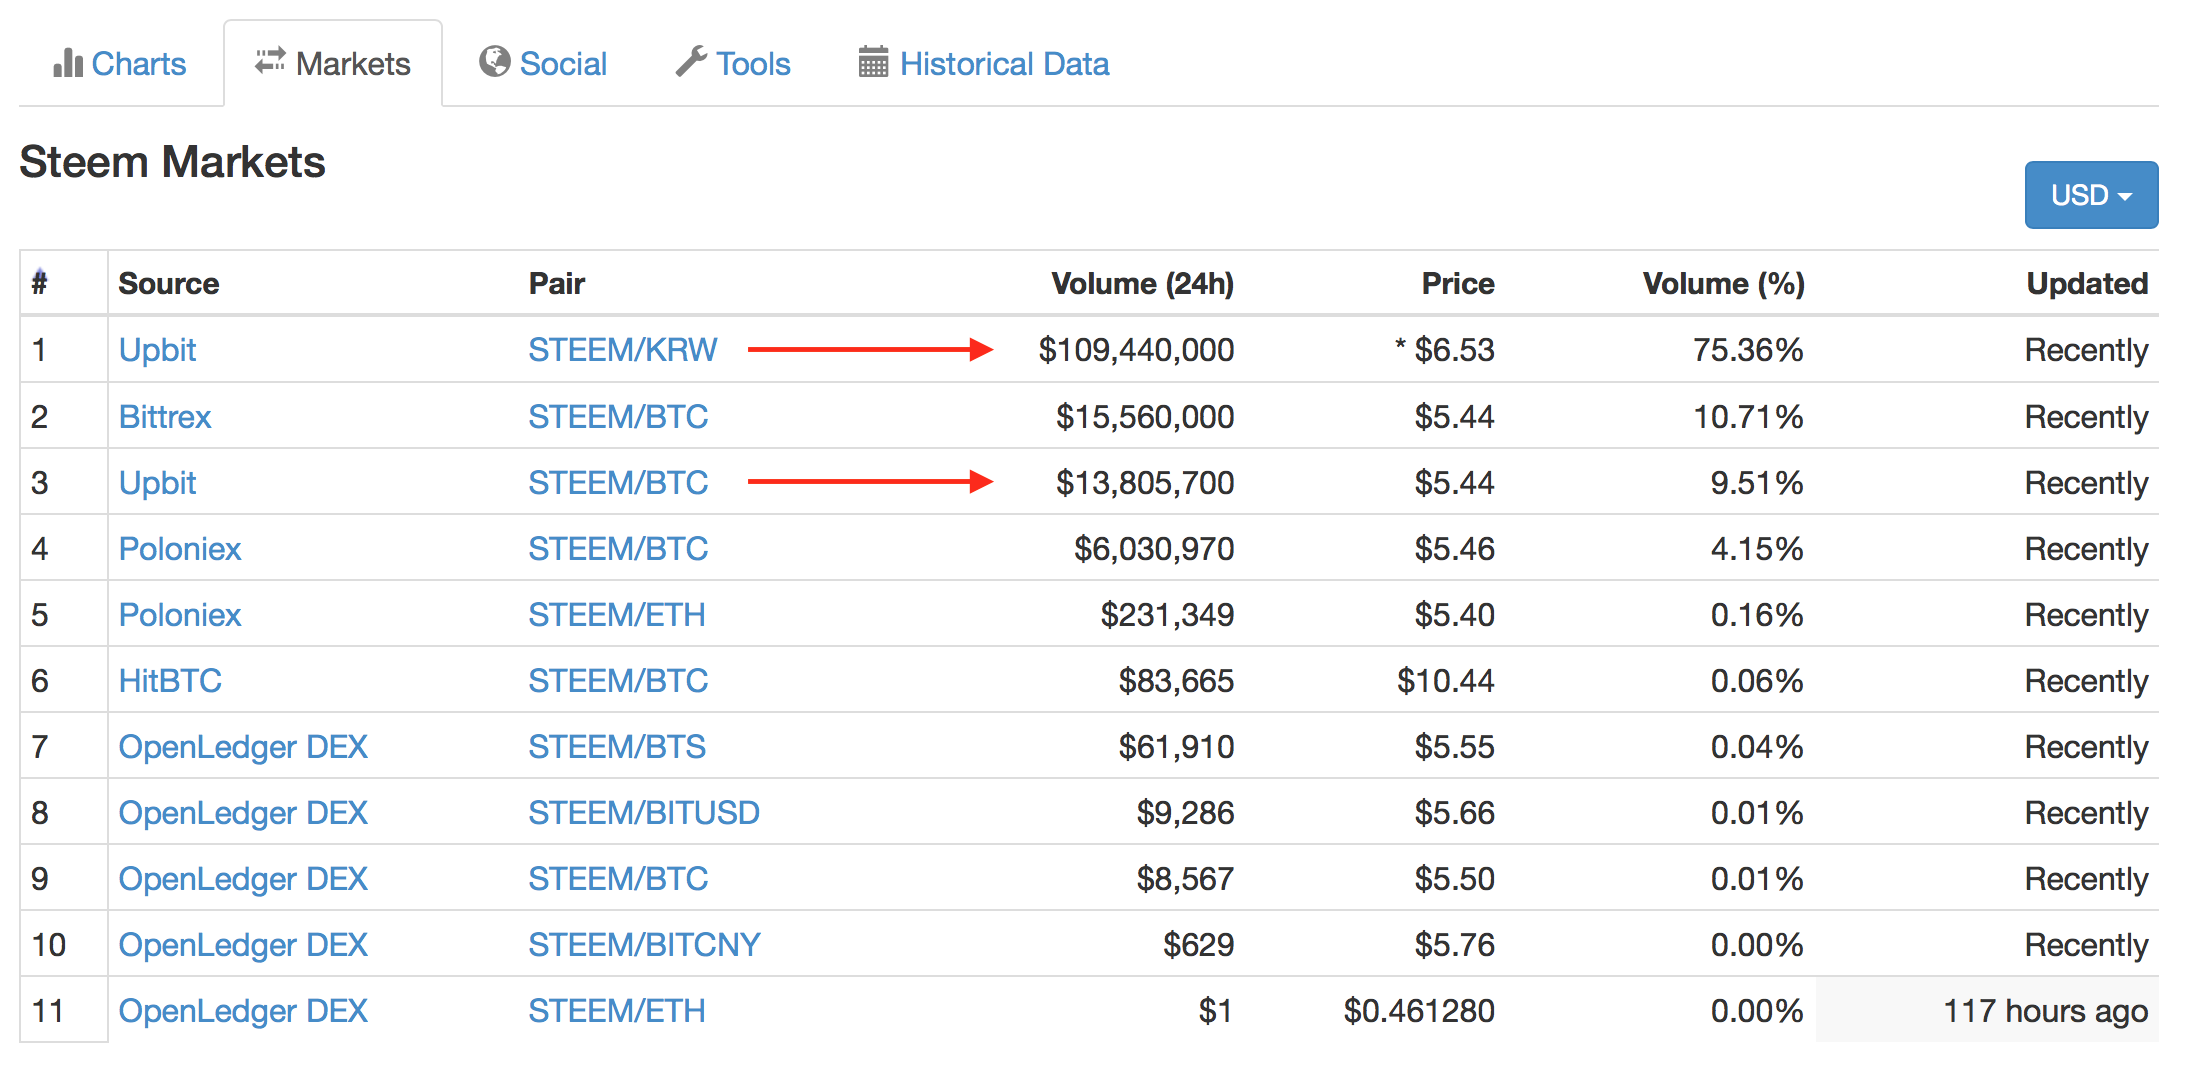Open Poloniex link in row 5

click(180, 615)
